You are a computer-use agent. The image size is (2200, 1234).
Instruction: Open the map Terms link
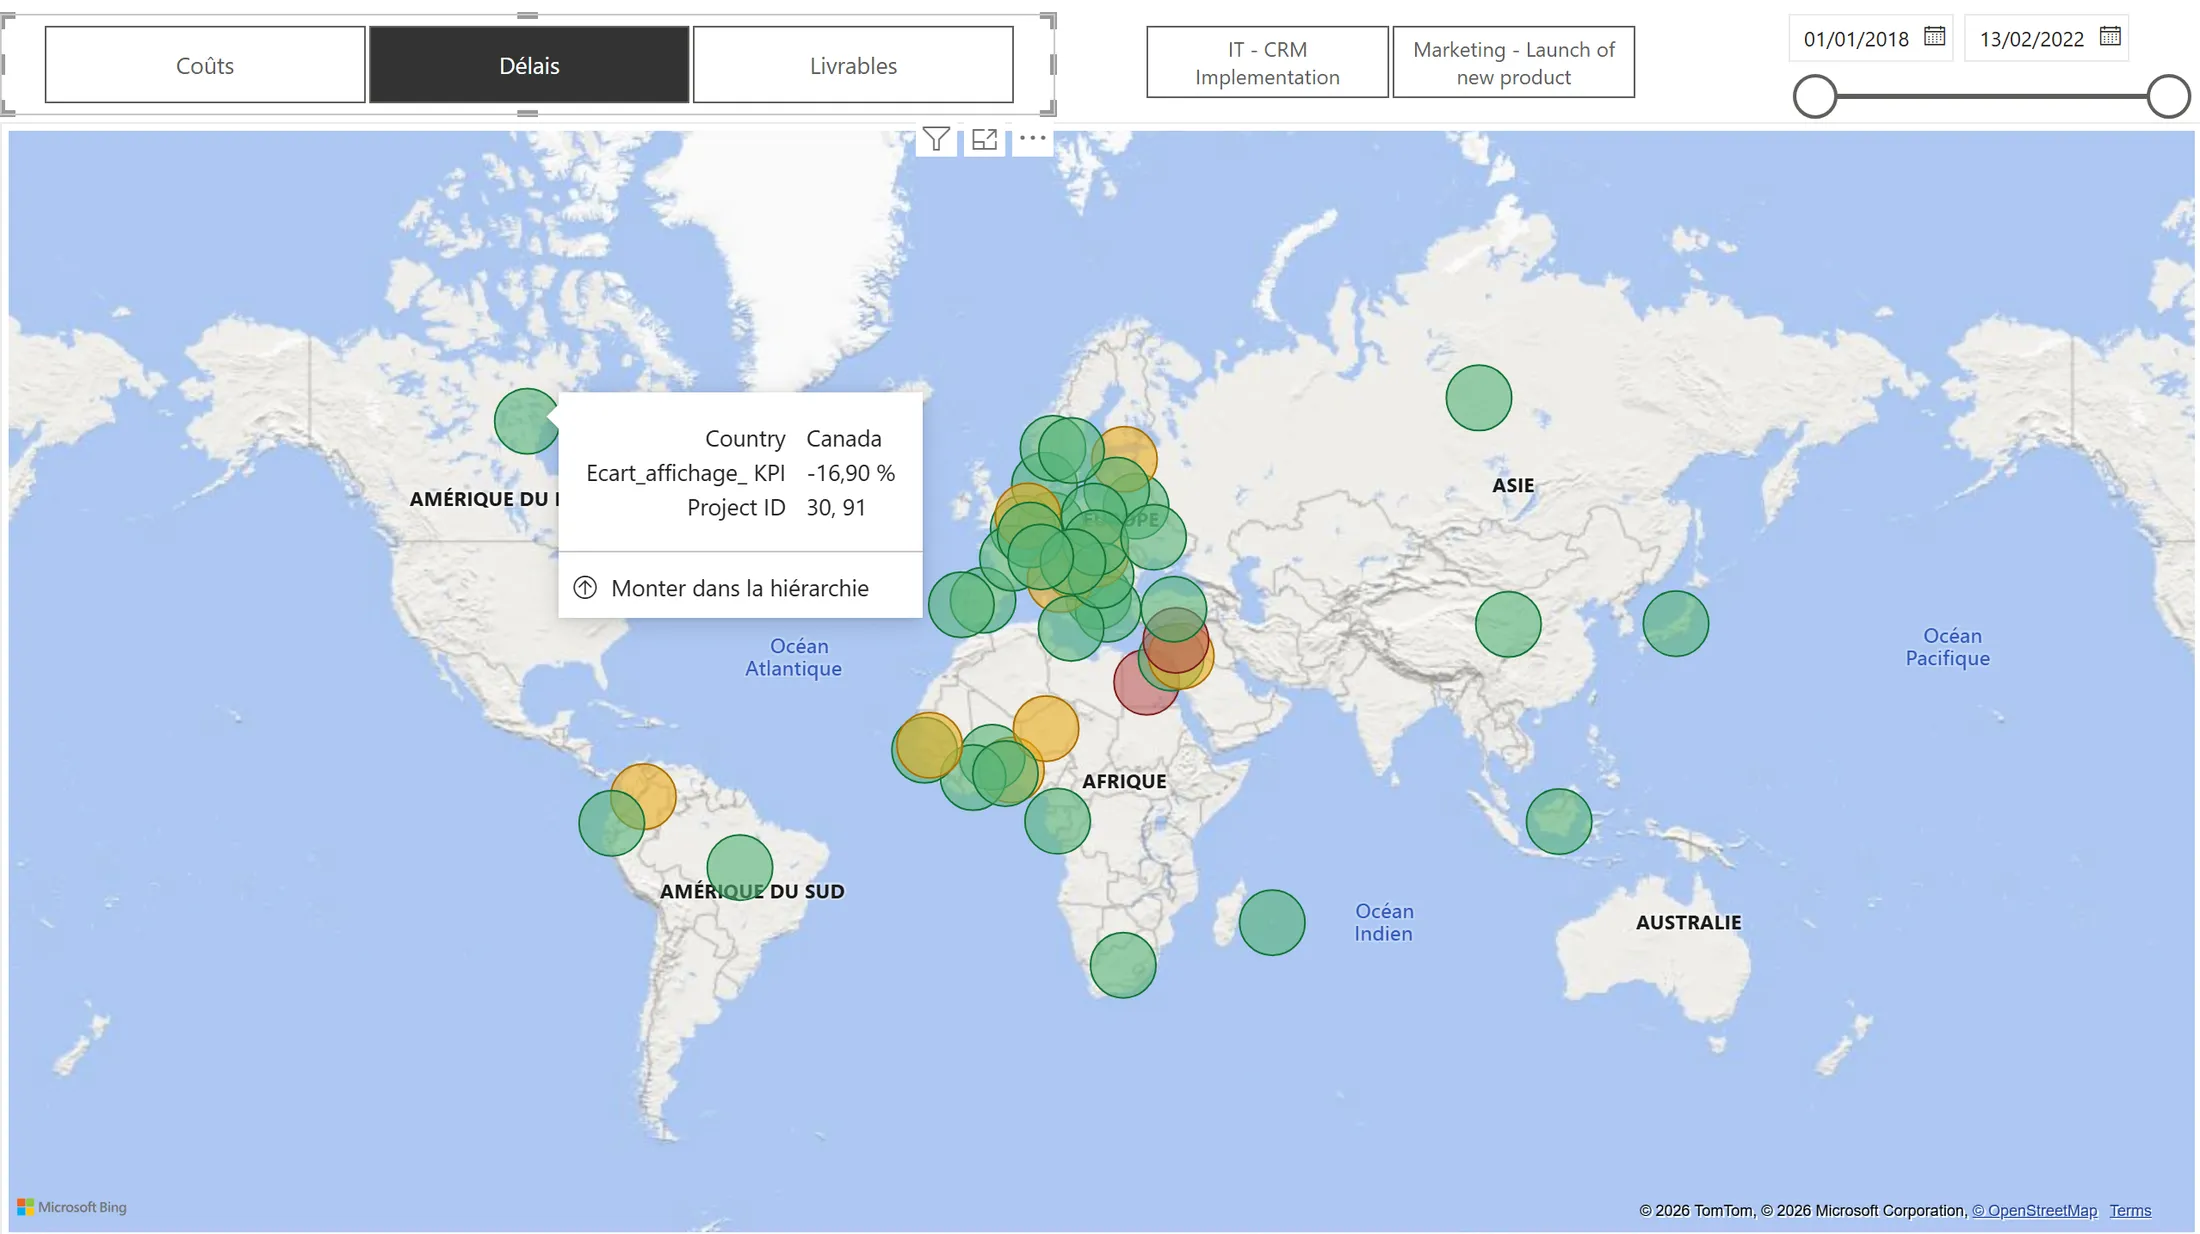click(x=2130, y=1210)
